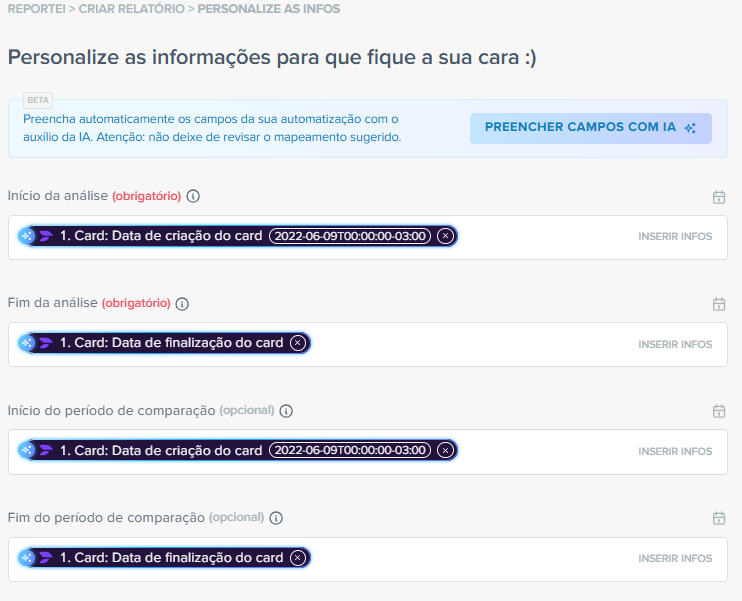Click Inserir infos in Início da análise field
Image resolution: width=742 pixels, height=601 pixels.
pyautogui.click(x=675, y=237)
